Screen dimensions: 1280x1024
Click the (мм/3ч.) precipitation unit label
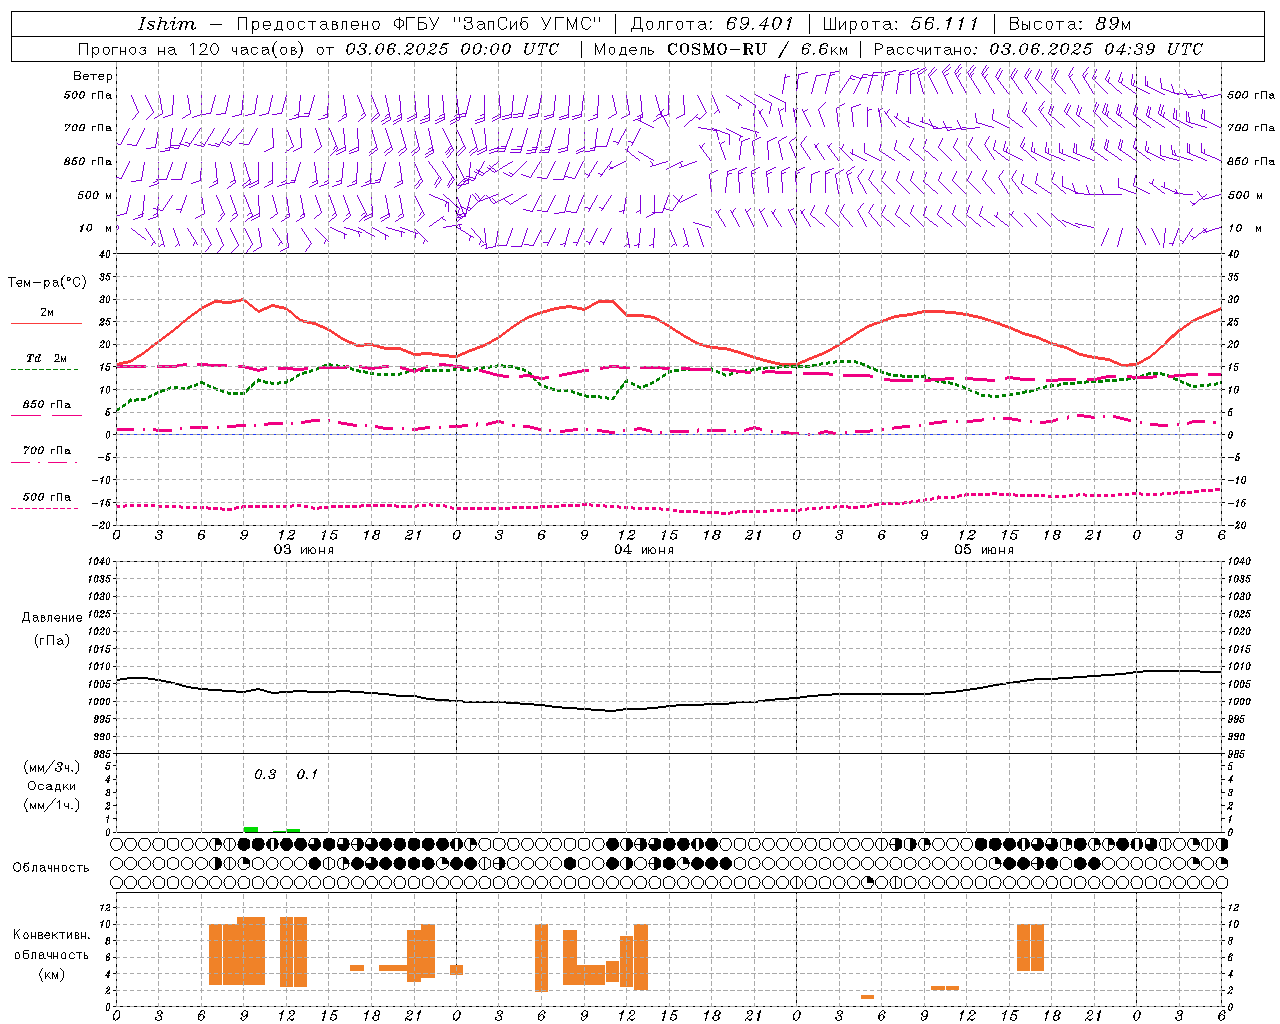coord(52,768)
